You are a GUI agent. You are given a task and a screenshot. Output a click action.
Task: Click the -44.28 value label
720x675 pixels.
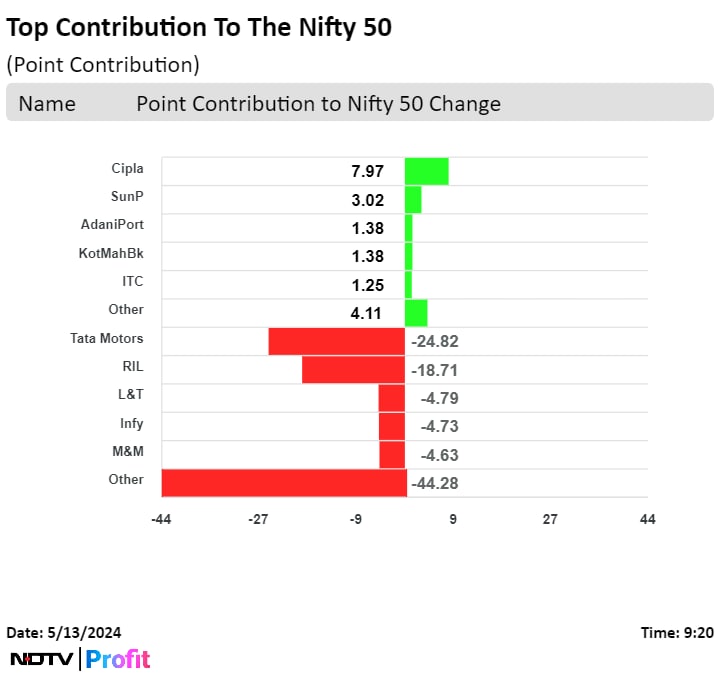(x=435, y=484)
